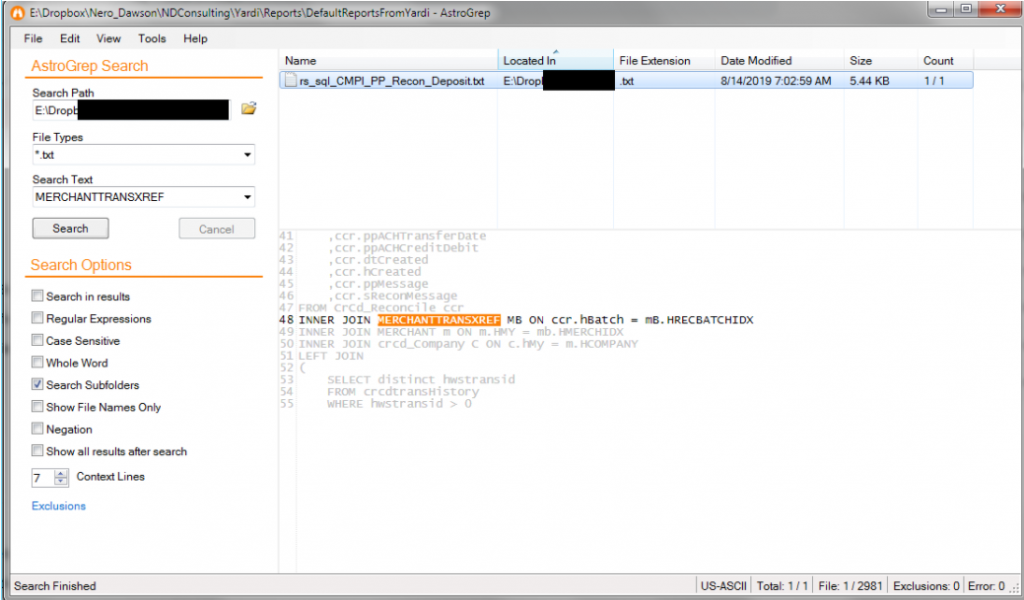The image size is (1024, 600).
Task: Enable the Negation checkbox
Action: 37,429
